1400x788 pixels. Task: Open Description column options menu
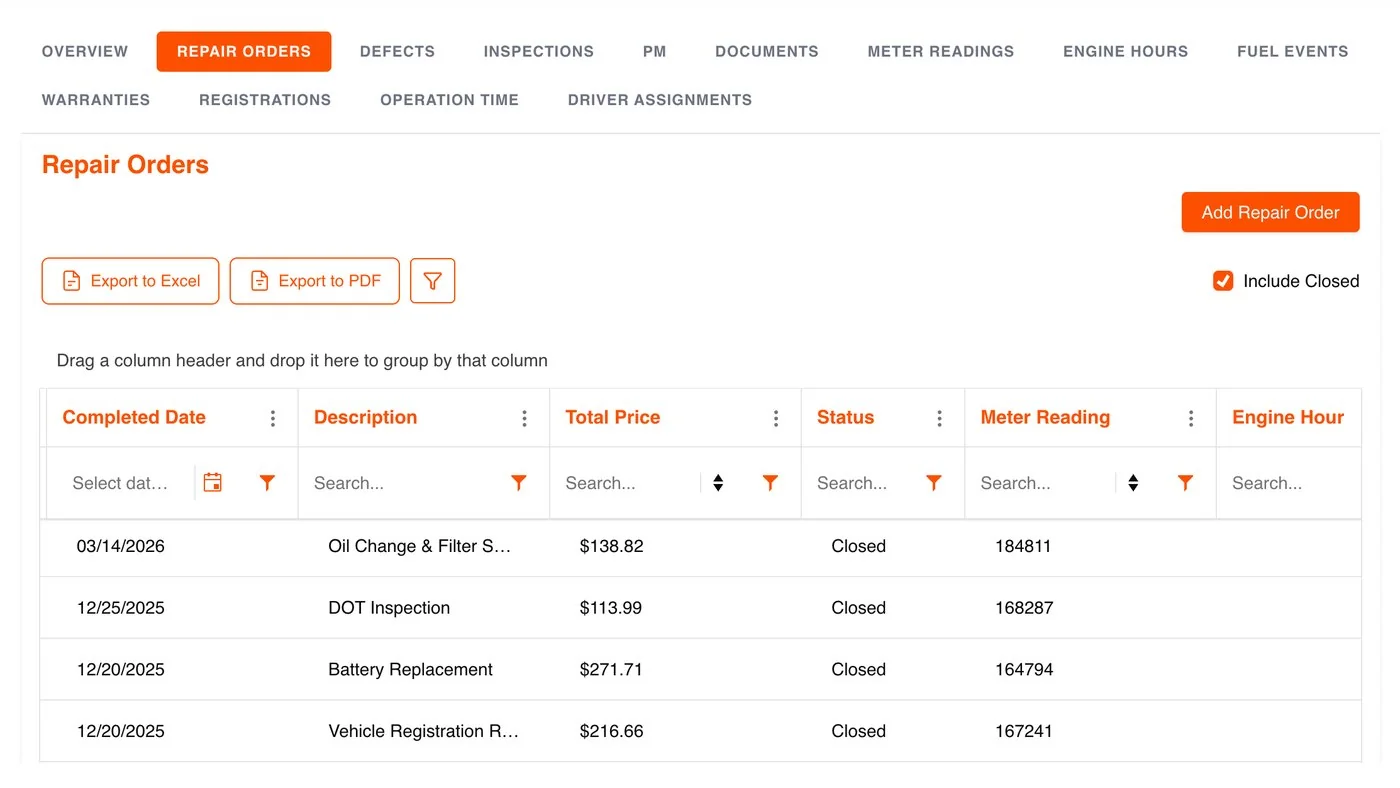[x=524, y=418]
